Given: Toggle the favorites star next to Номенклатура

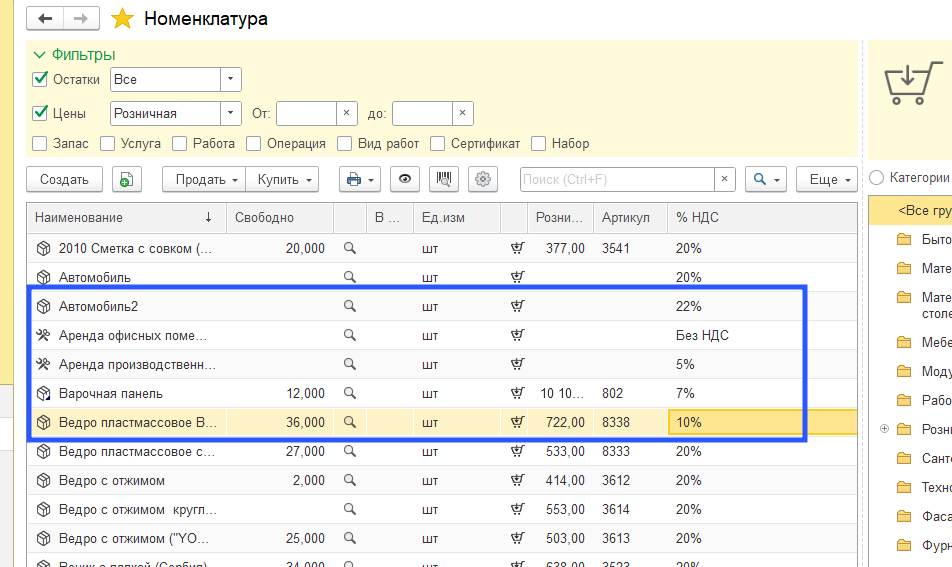Looking at the screenshot, I should 122,18.
